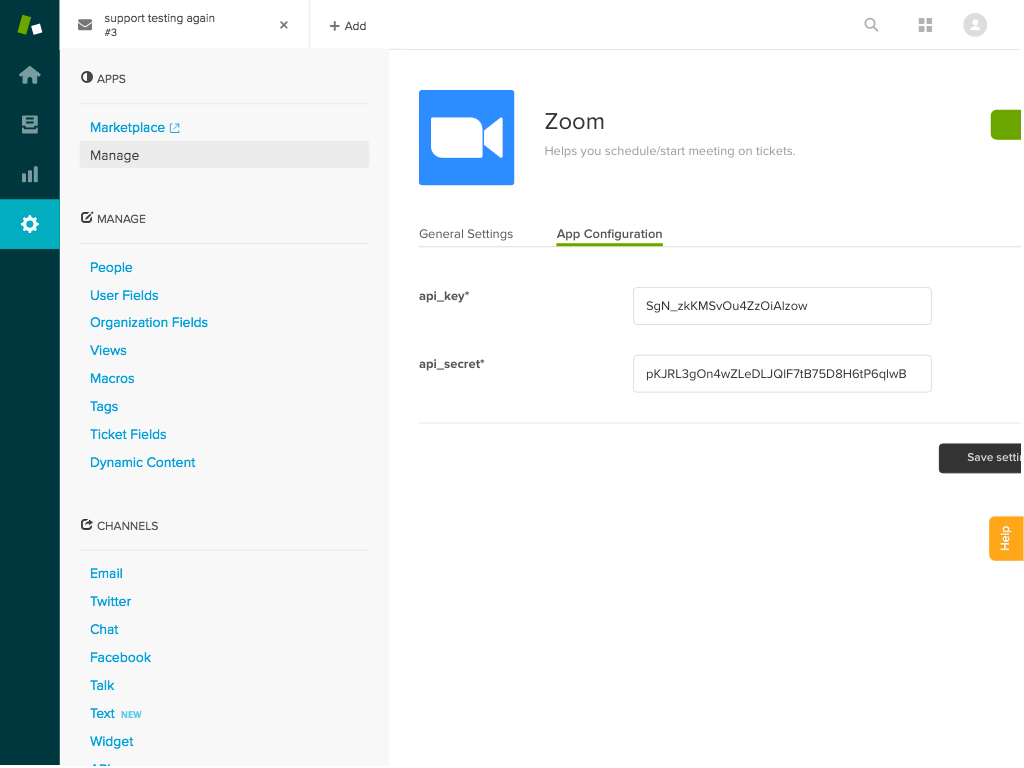This screenshot has width=1024, height=768.
Task: Open the Views inbox icon in sidebar
Action: tap(30, 125)
